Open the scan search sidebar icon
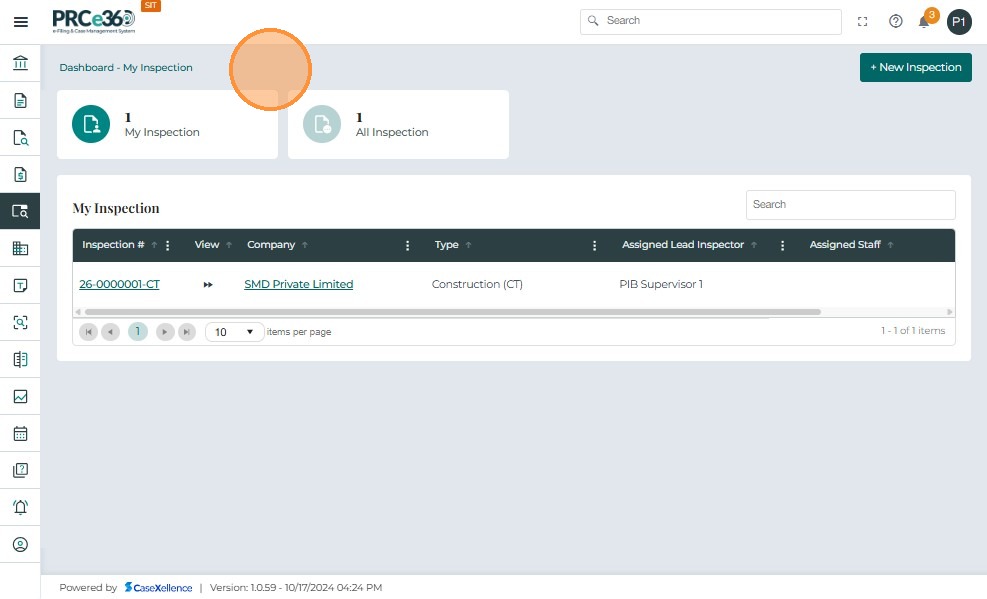This screenshot has height=599, width=987. 20,323
